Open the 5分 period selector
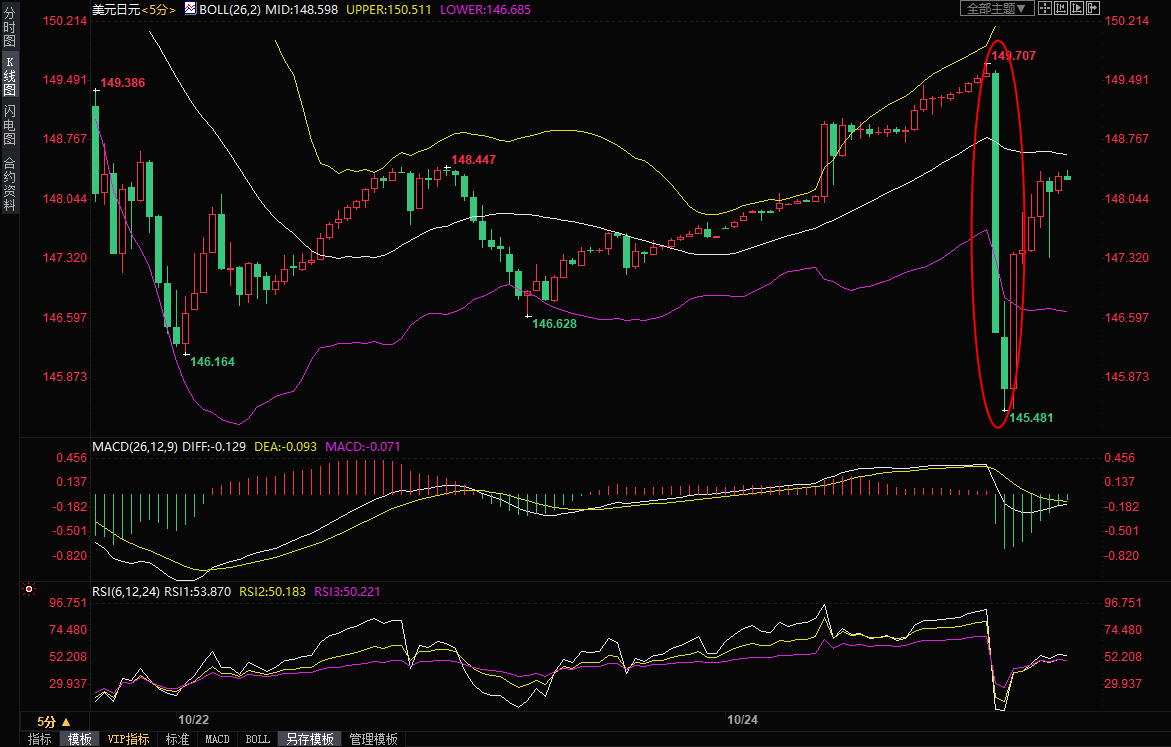The height and width of the screenshot is (747, 1171). tap(54, 722)
